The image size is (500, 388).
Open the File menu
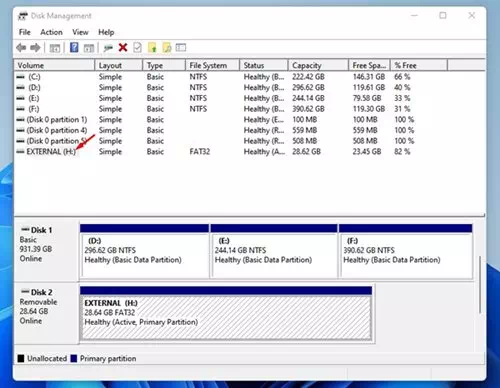point(25,32)
